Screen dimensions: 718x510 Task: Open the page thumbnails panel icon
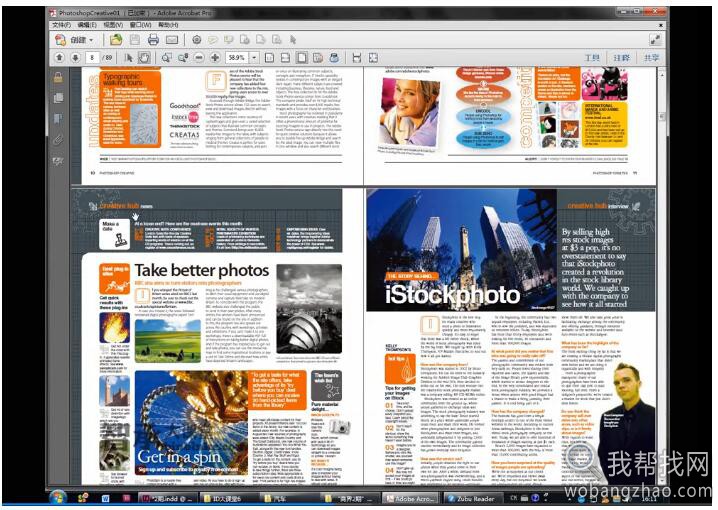58,98
